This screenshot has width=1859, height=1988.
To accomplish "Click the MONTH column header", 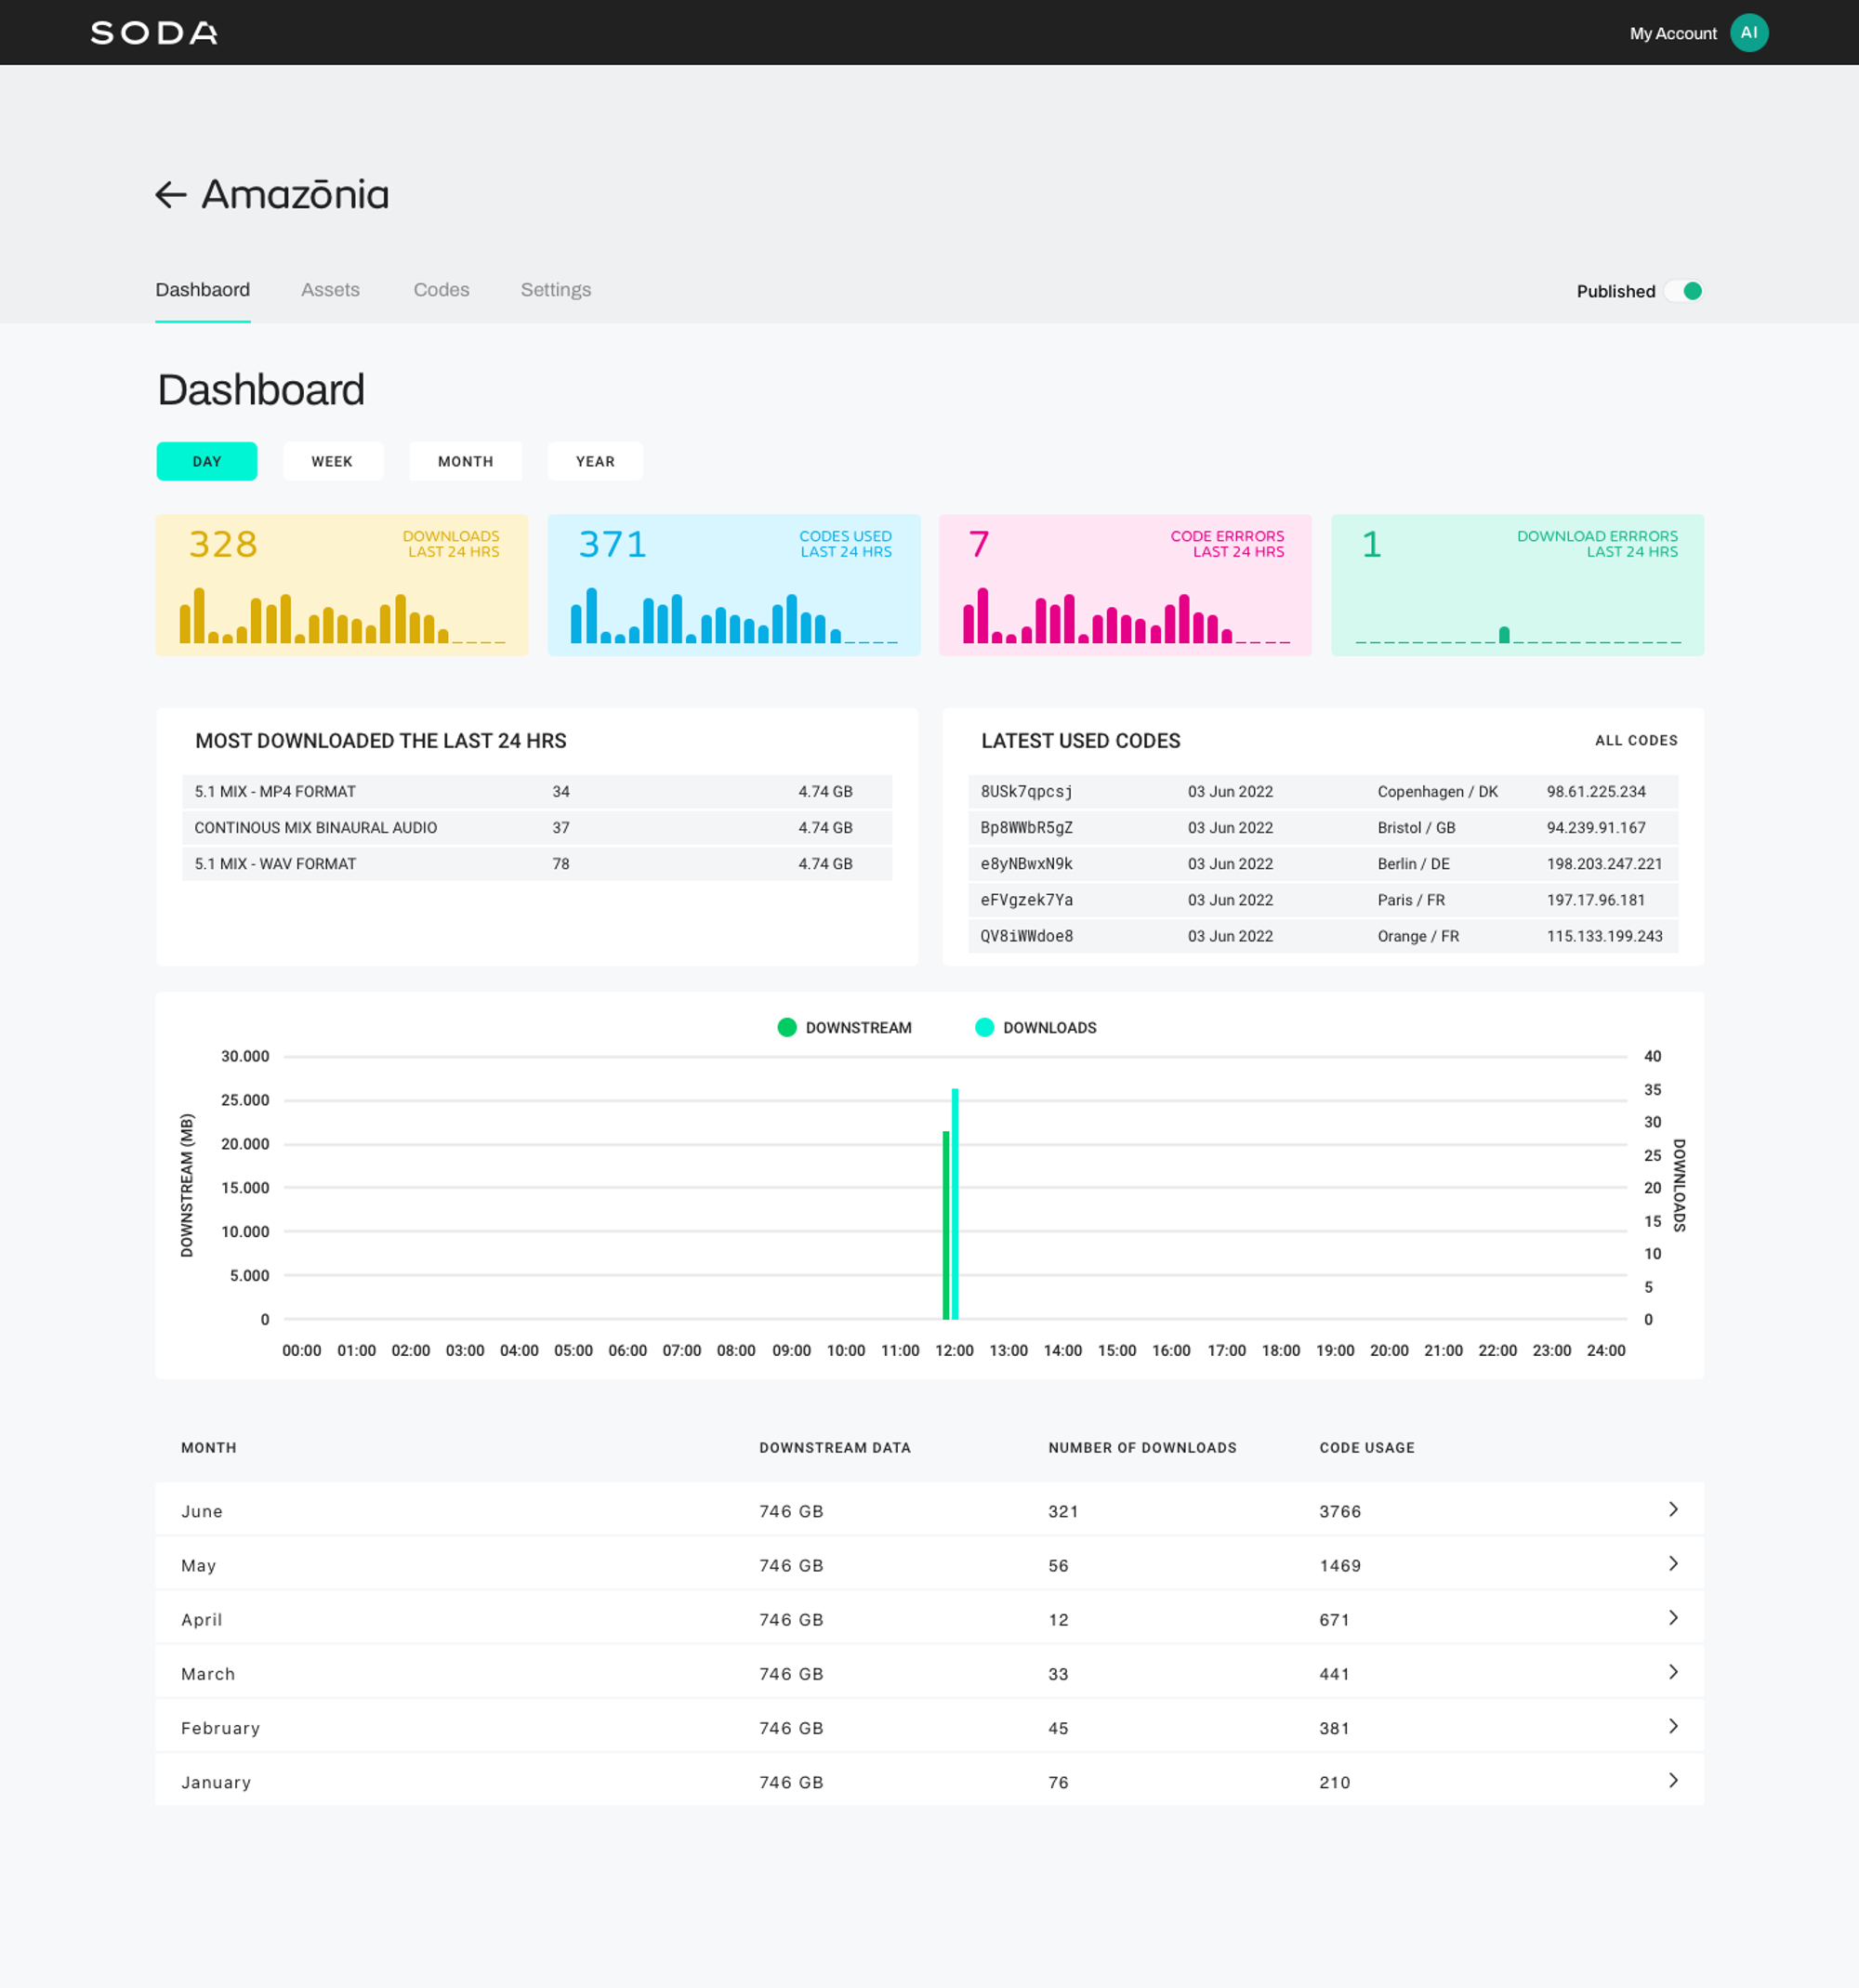I will [x=209, y=1447].
